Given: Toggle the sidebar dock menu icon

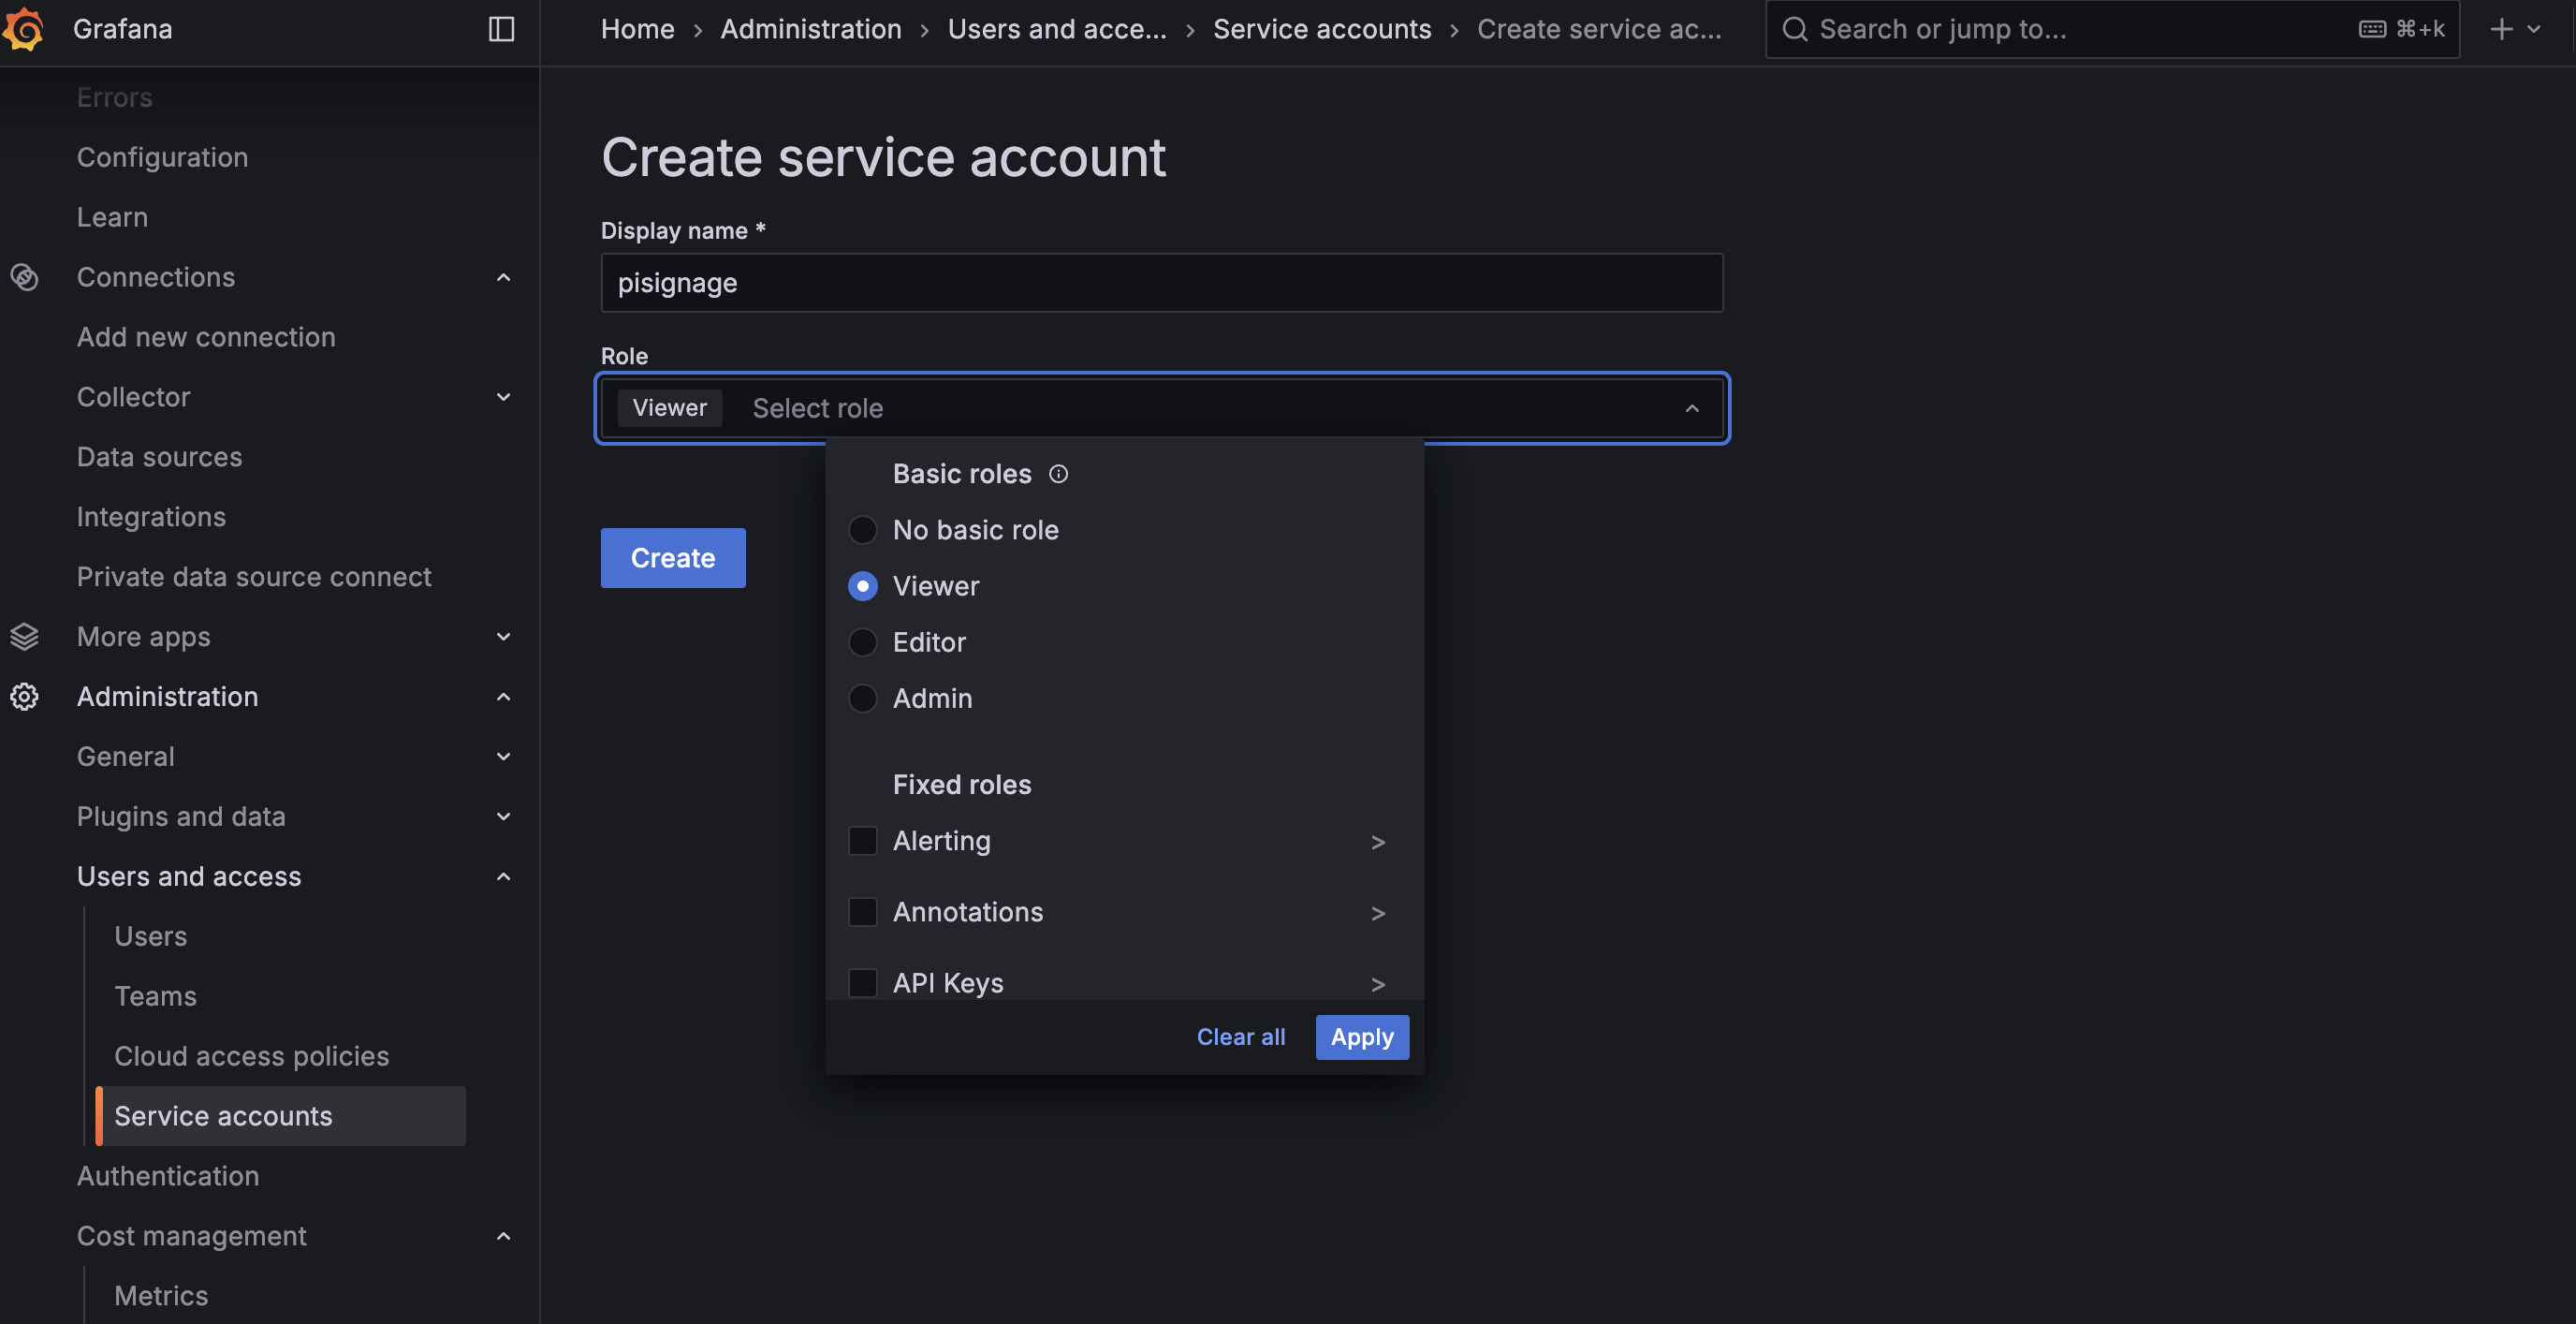Looking at the screenshot, I should pyautogui.click(x=501, y=29).
